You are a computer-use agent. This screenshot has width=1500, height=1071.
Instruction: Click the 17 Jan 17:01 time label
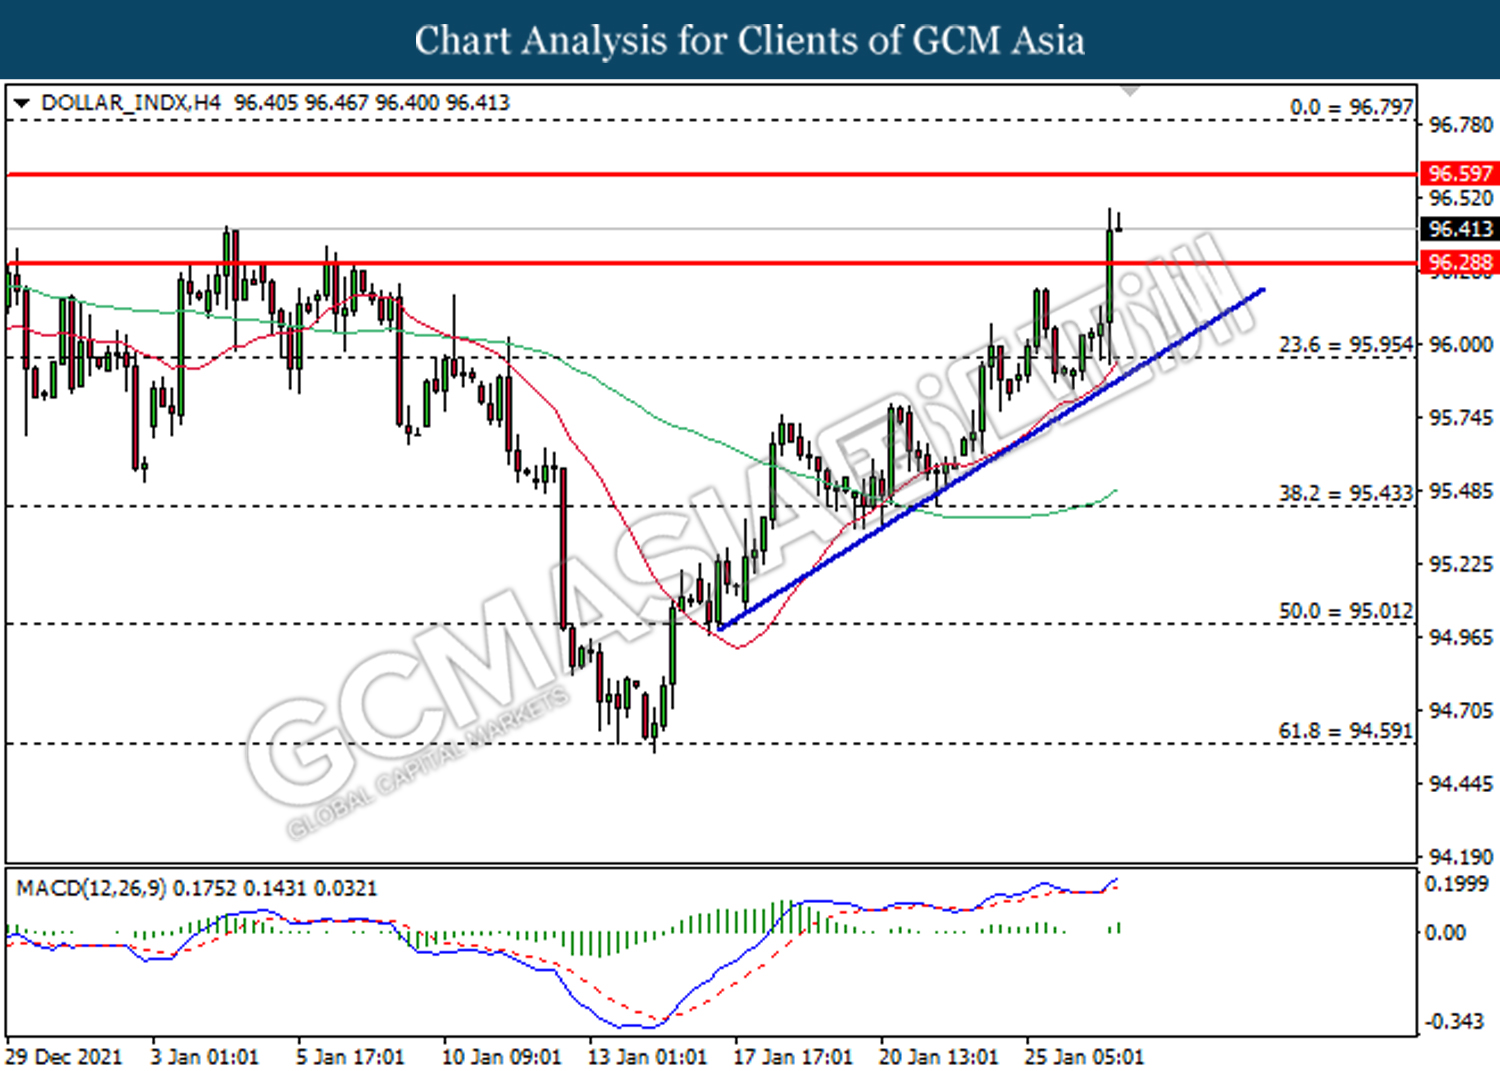coord(793,1057)
